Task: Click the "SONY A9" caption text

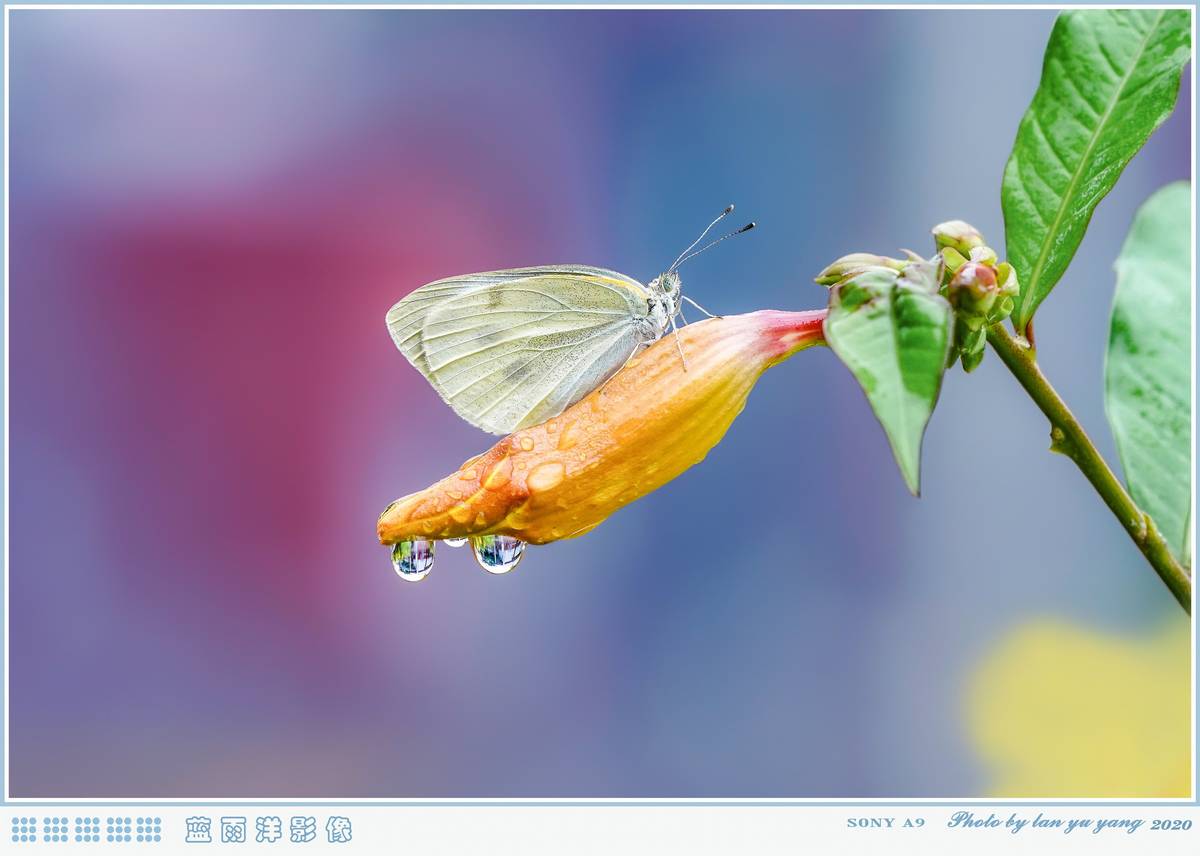Action: (886, 823)
